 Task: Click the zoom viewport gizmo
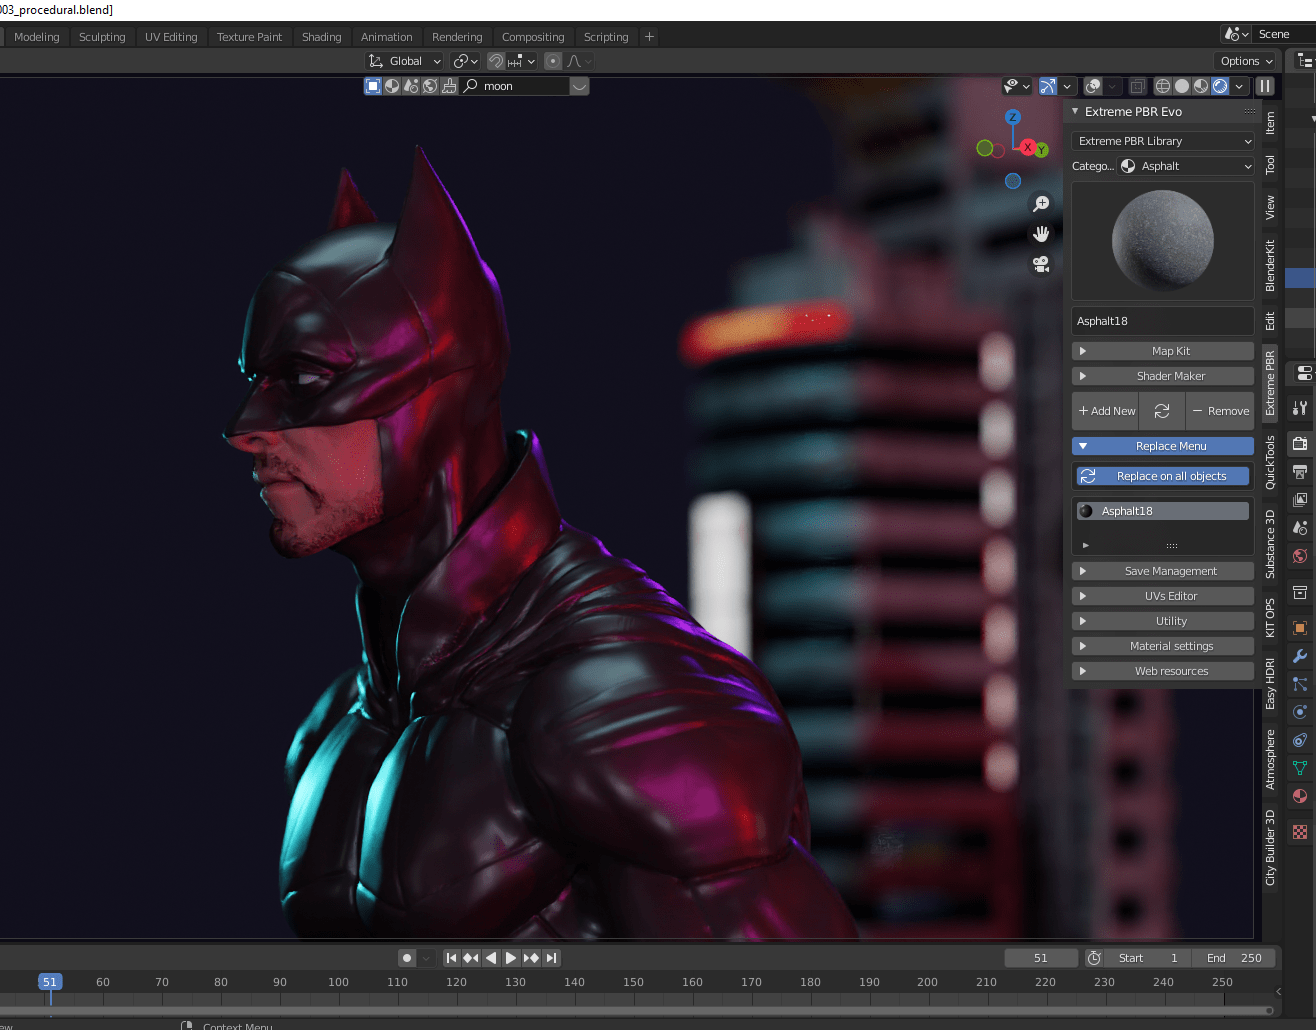point(1041,203)
